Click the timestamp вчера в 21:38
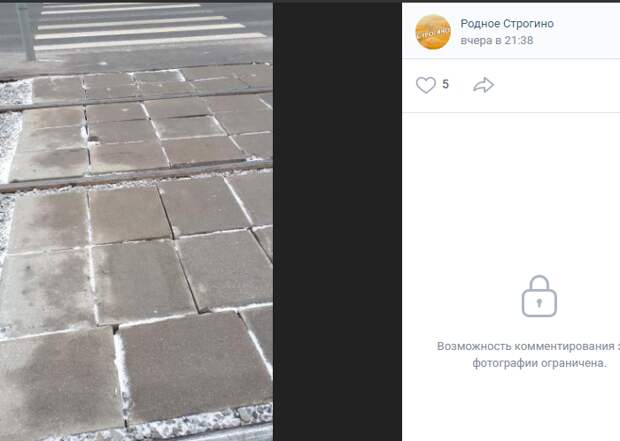 tap(497, 40)
